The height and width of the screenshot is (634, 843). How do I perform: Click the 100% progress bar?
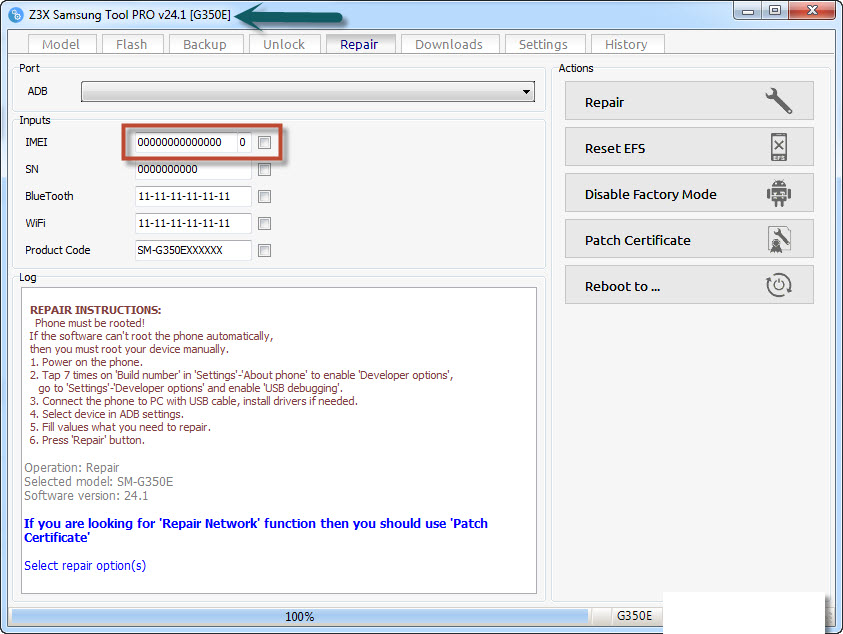[x=300, y=616]
